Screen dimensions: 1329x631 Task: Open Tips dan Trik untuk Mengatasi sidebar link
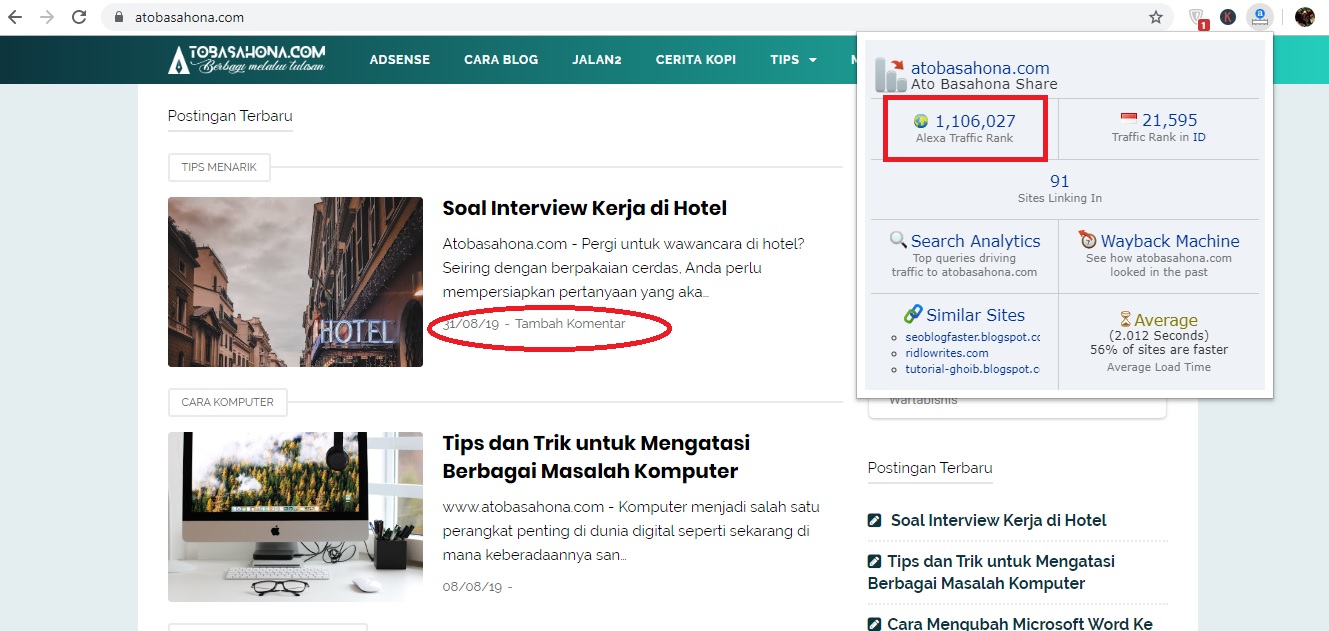tap(991, 572)
